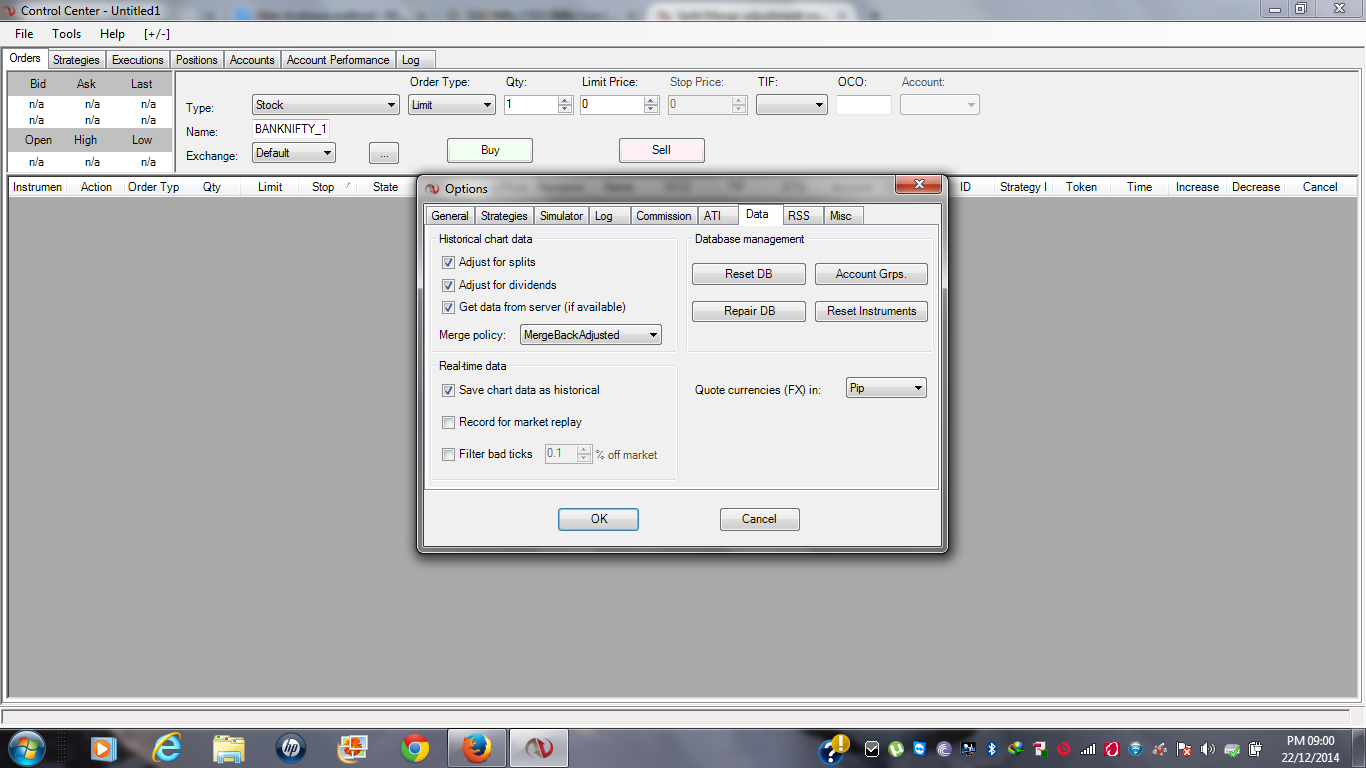Toggle Get data from server option

[448, 307]
